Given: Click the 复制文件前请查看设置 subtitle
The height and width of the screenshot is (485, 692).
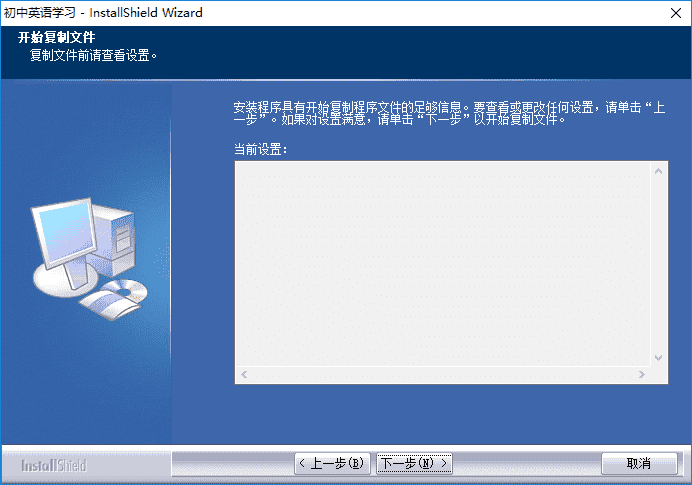Looking at the screenshot, I should [94, 55].
